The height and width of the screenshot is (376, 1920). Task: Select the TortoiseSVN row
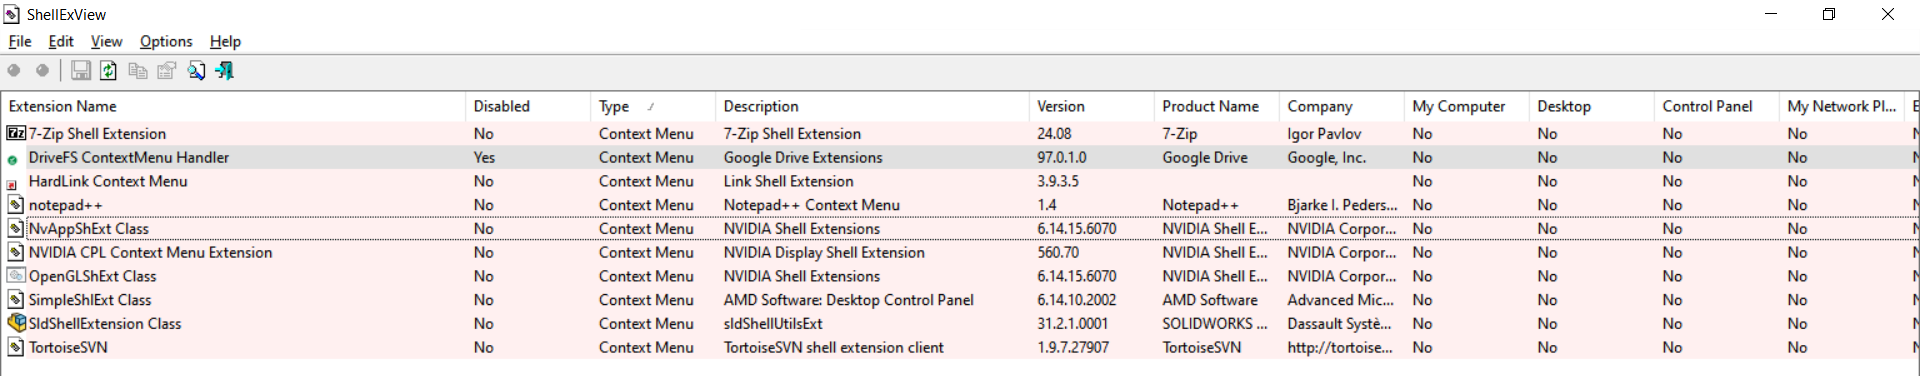(x=960, y=347)
